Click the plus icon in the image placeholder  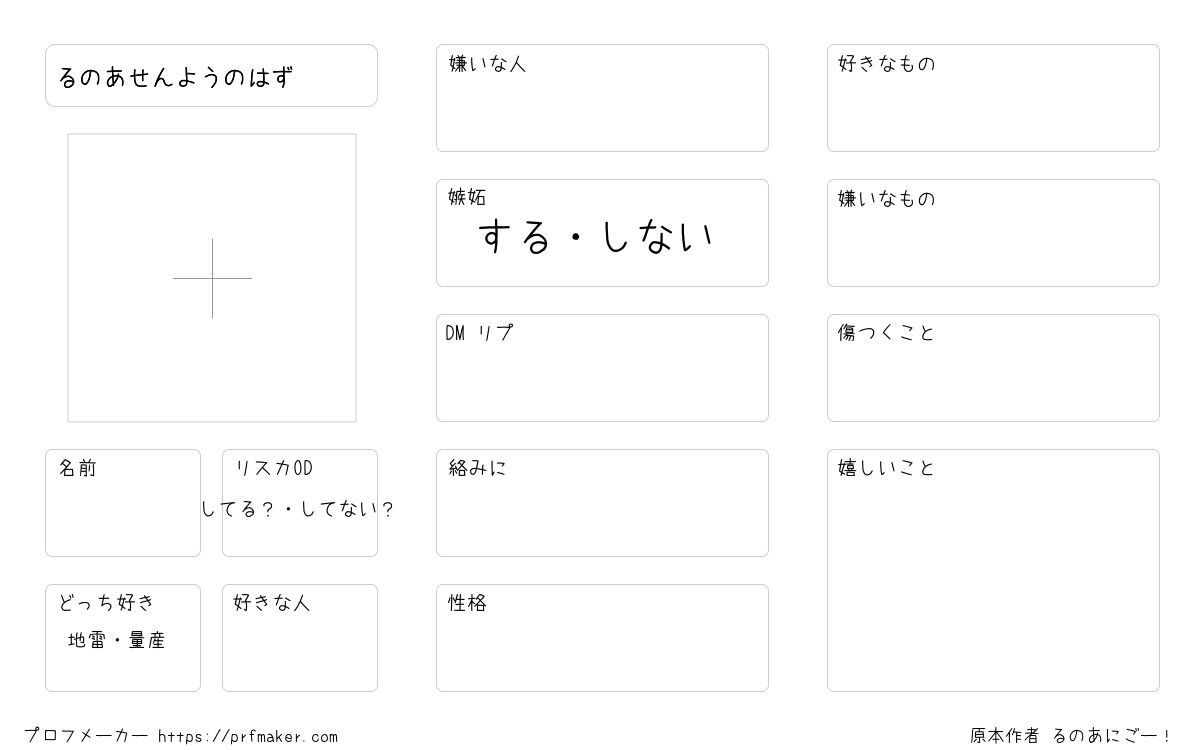(x=212, y=278)
